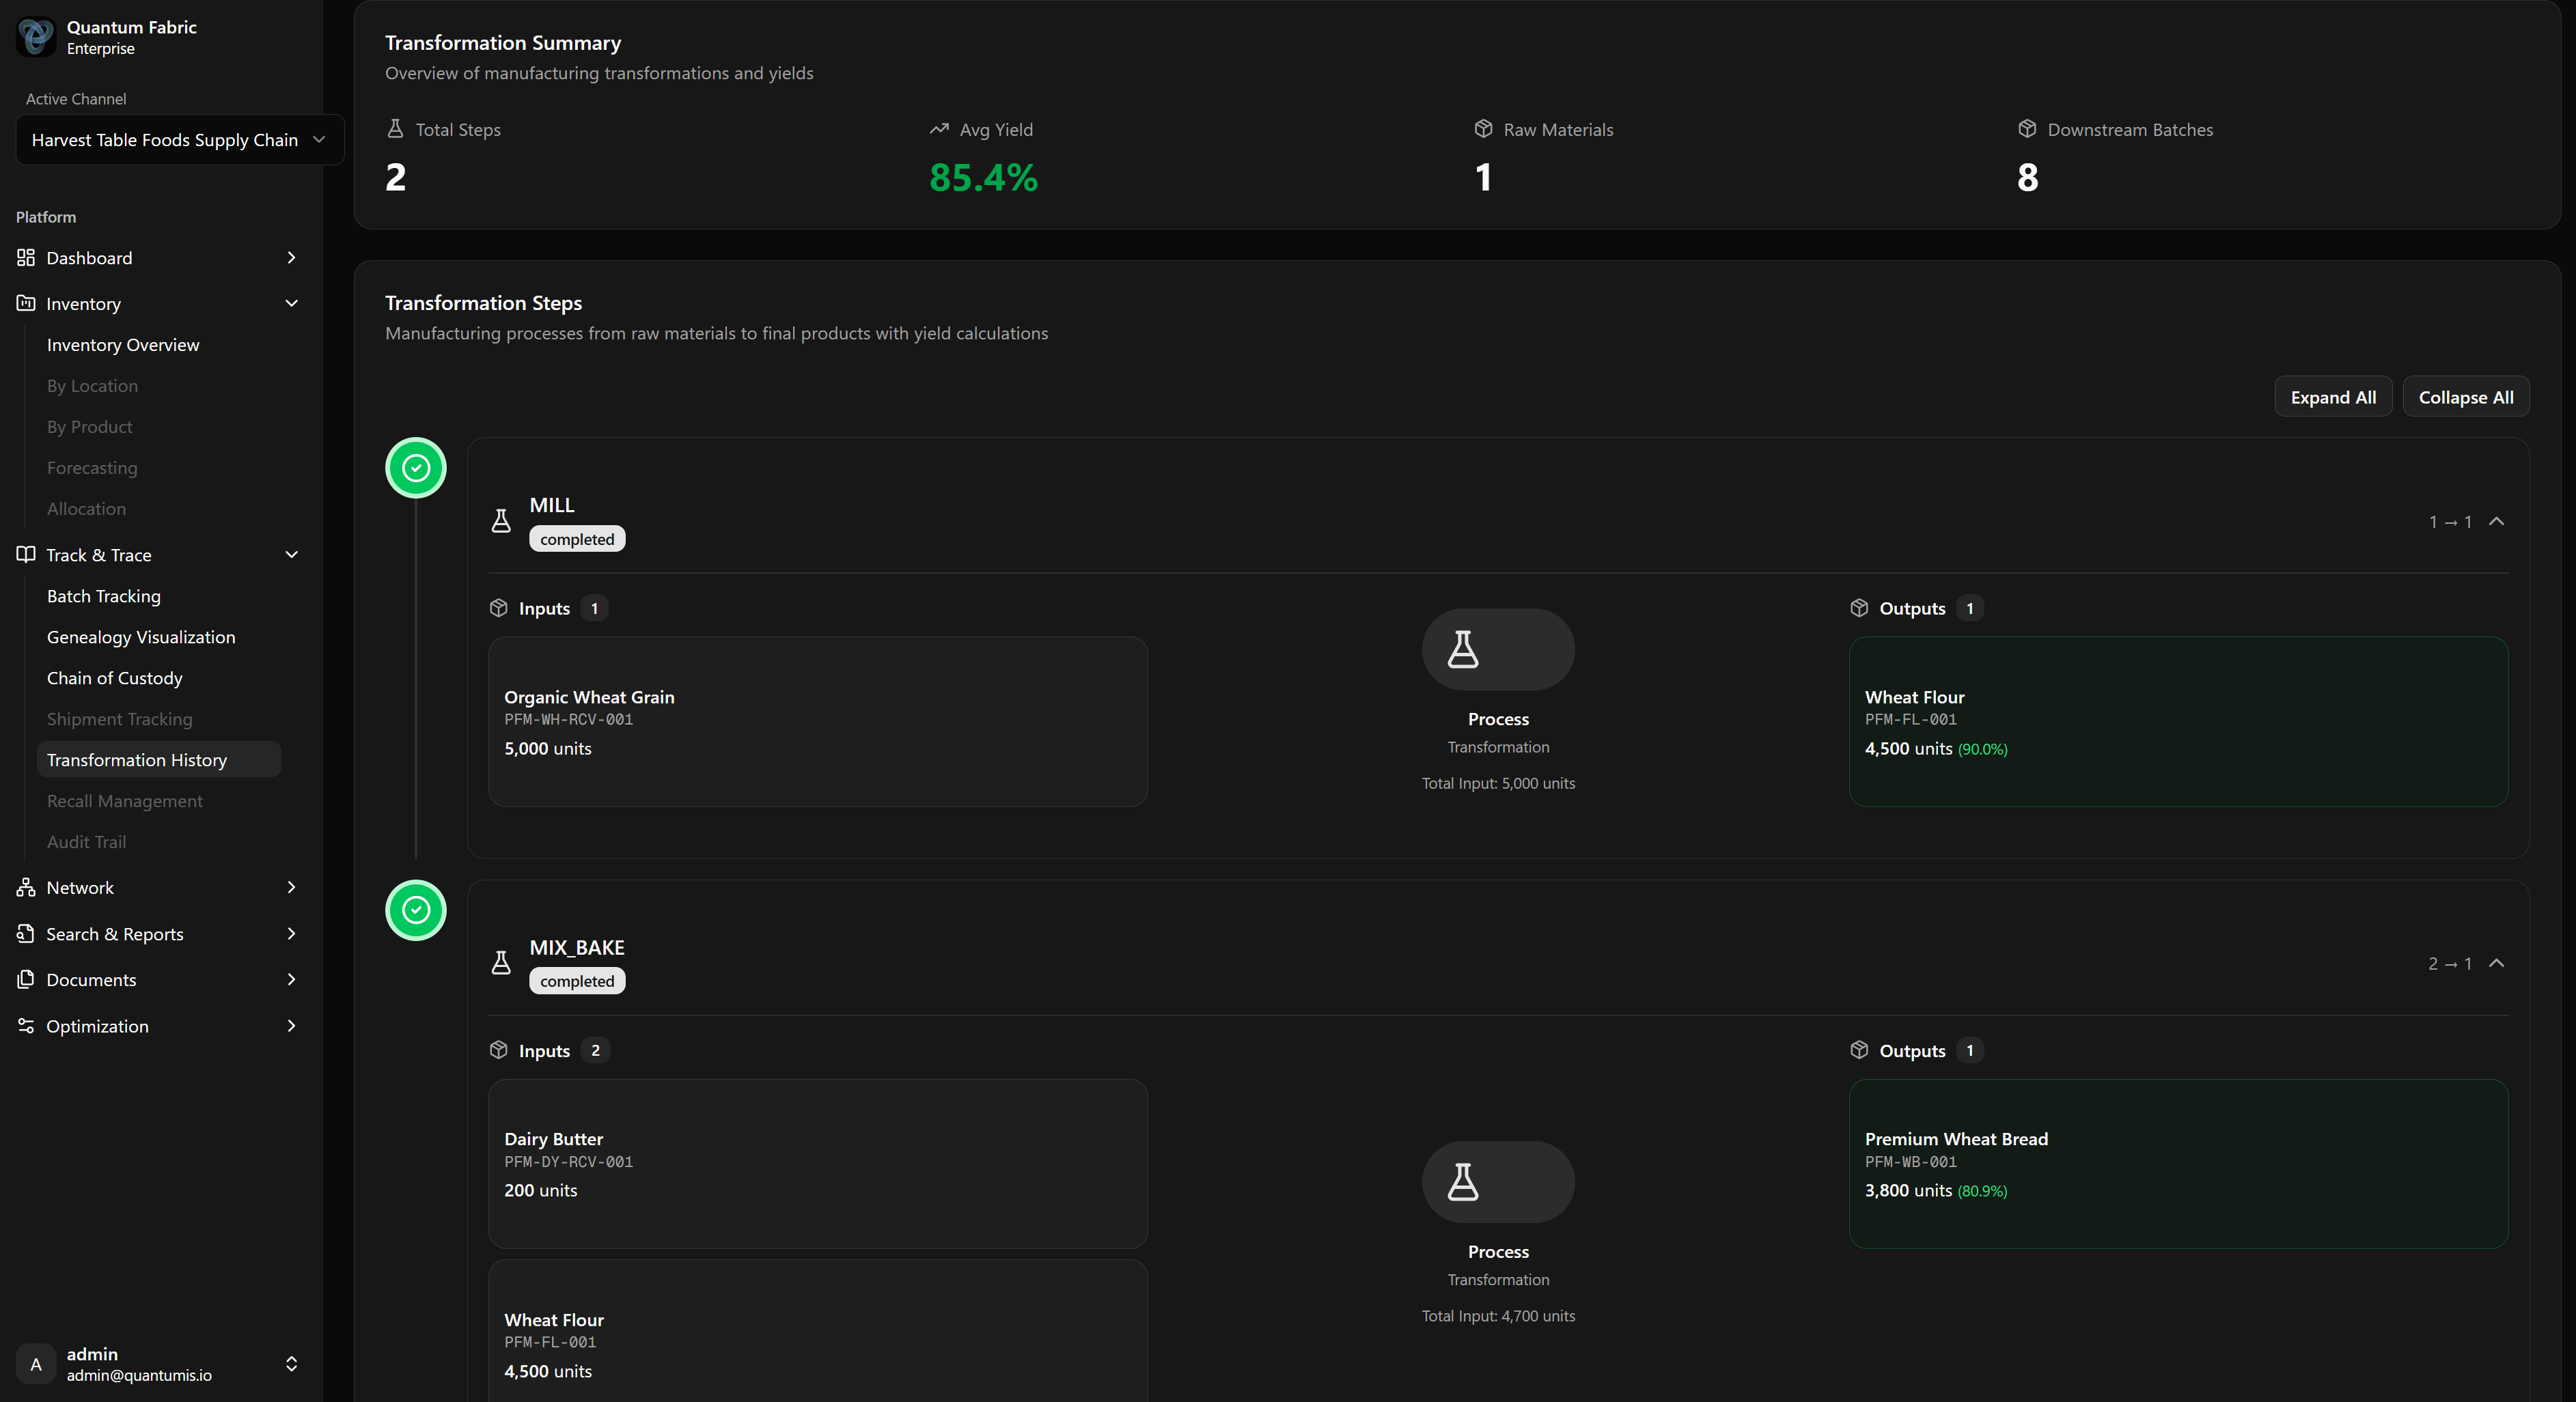Click the Network sidebar icon

coord(26,887)
